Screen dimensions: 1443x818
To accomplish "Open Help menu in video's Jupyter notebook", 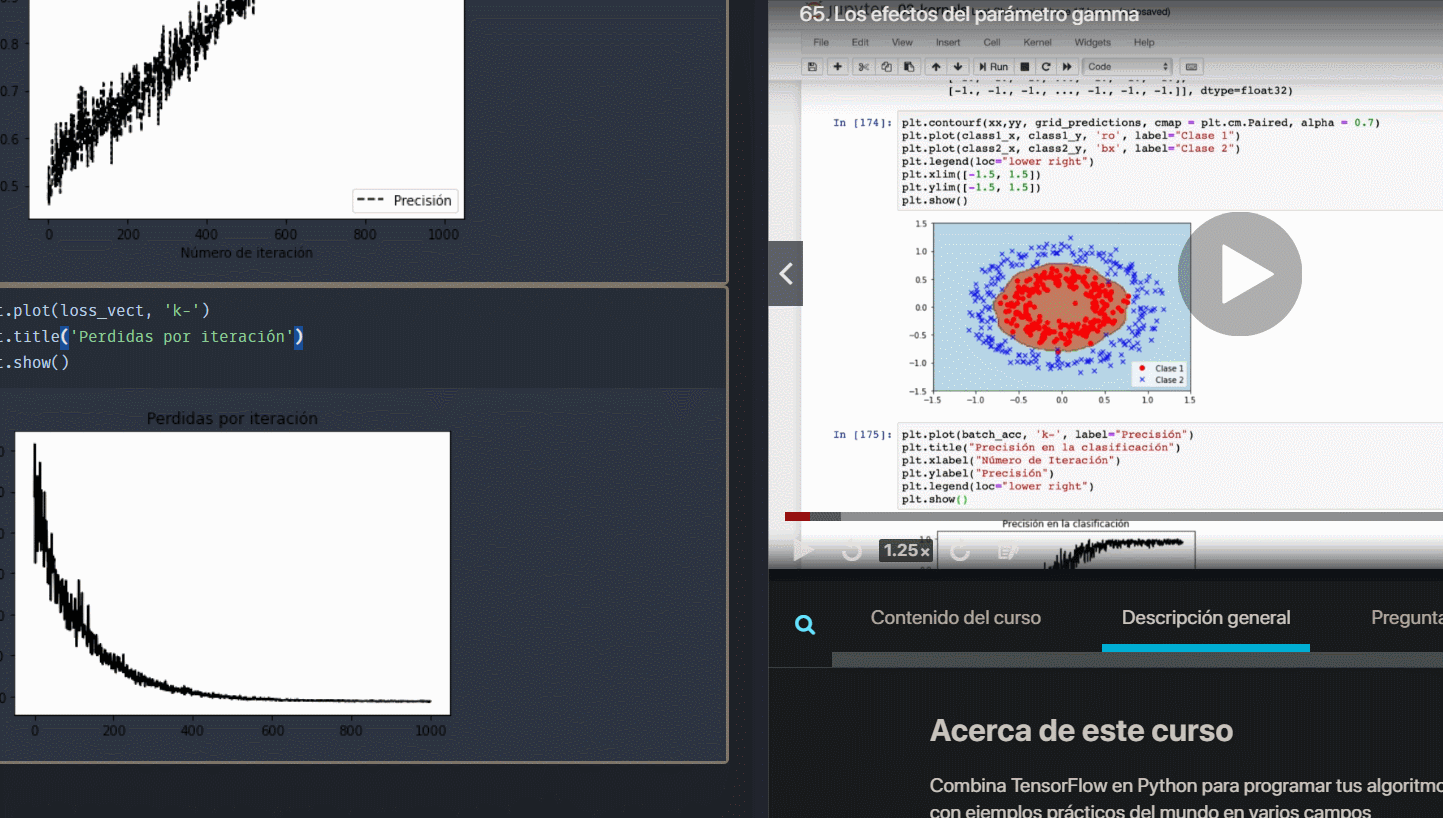I will click(1144, 43).
